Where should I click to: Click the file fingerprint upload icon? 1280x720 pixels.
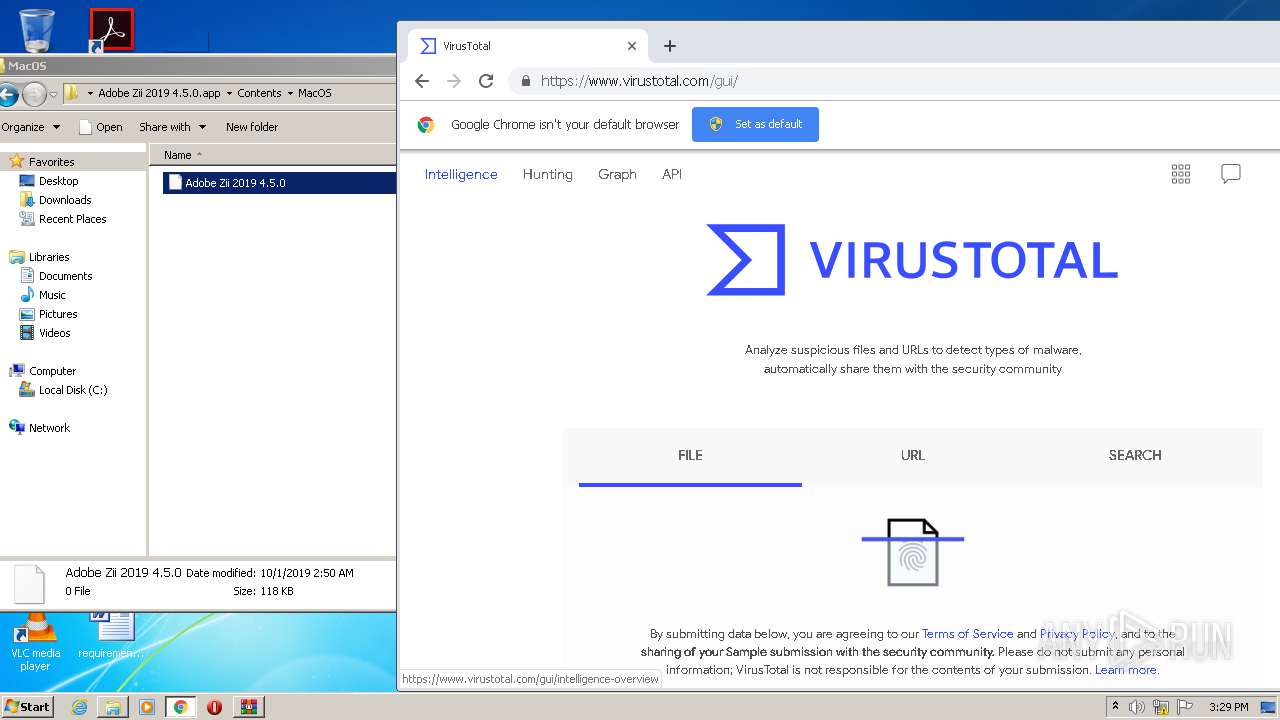point(913,551)
